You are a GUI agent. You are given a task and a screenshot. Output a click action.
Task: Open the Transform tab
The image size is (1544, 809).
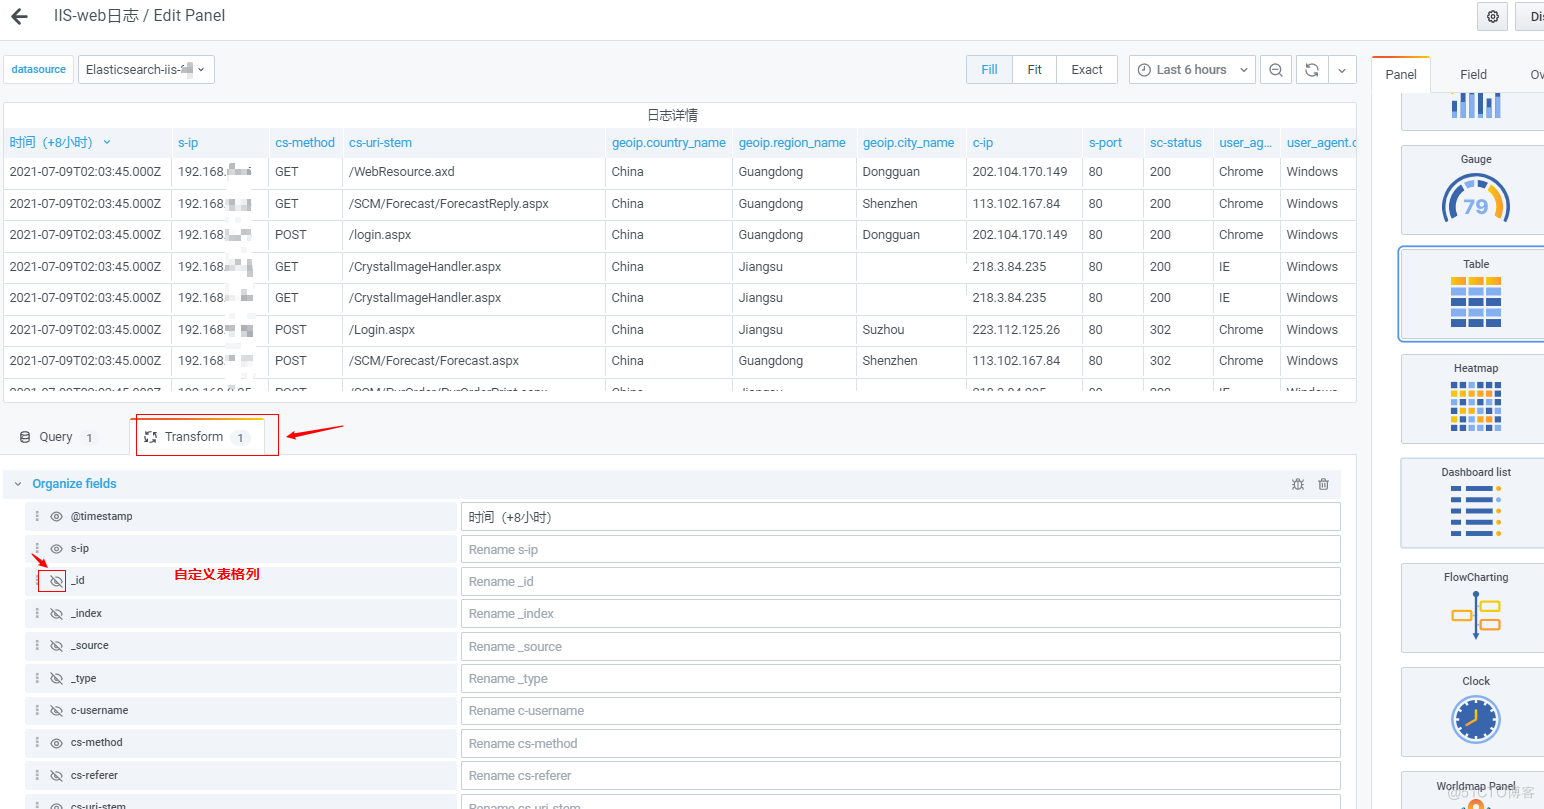(197, 437)
